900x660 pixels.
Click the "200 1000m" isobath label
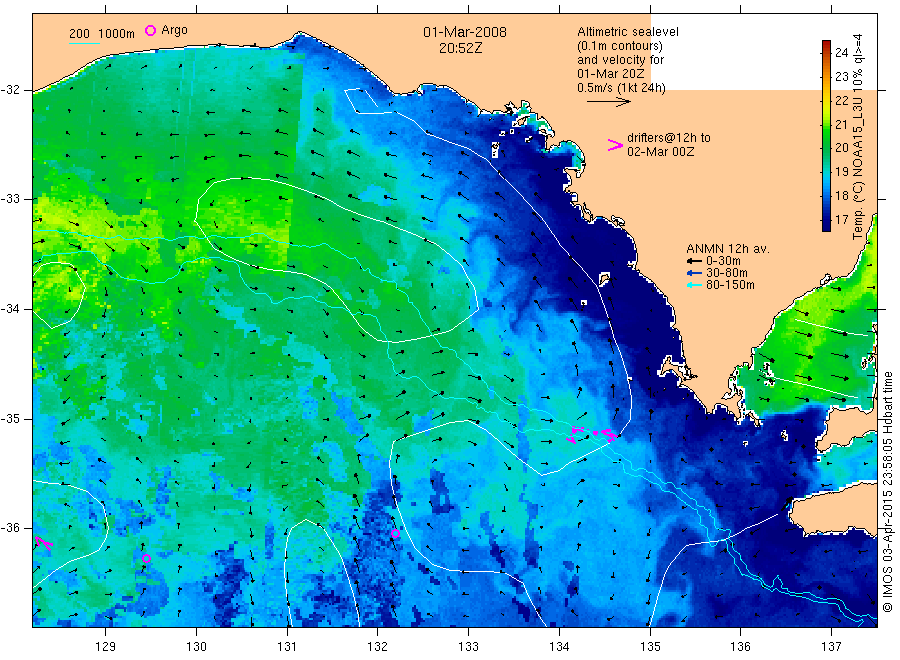click(102, 34)
